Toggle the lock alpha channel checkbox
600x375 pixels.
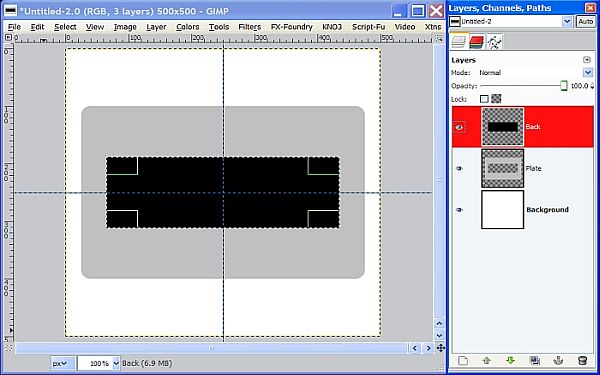pos(496,99)
